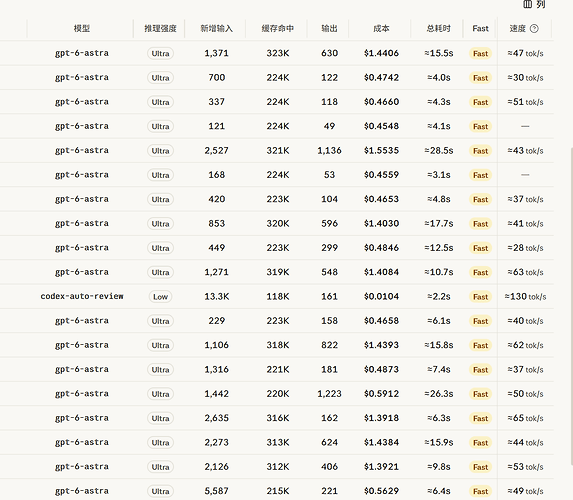The width and height of the screenshot is (573, 500).
Task: Click the Low reasoning badge
Action: point(160,297)
